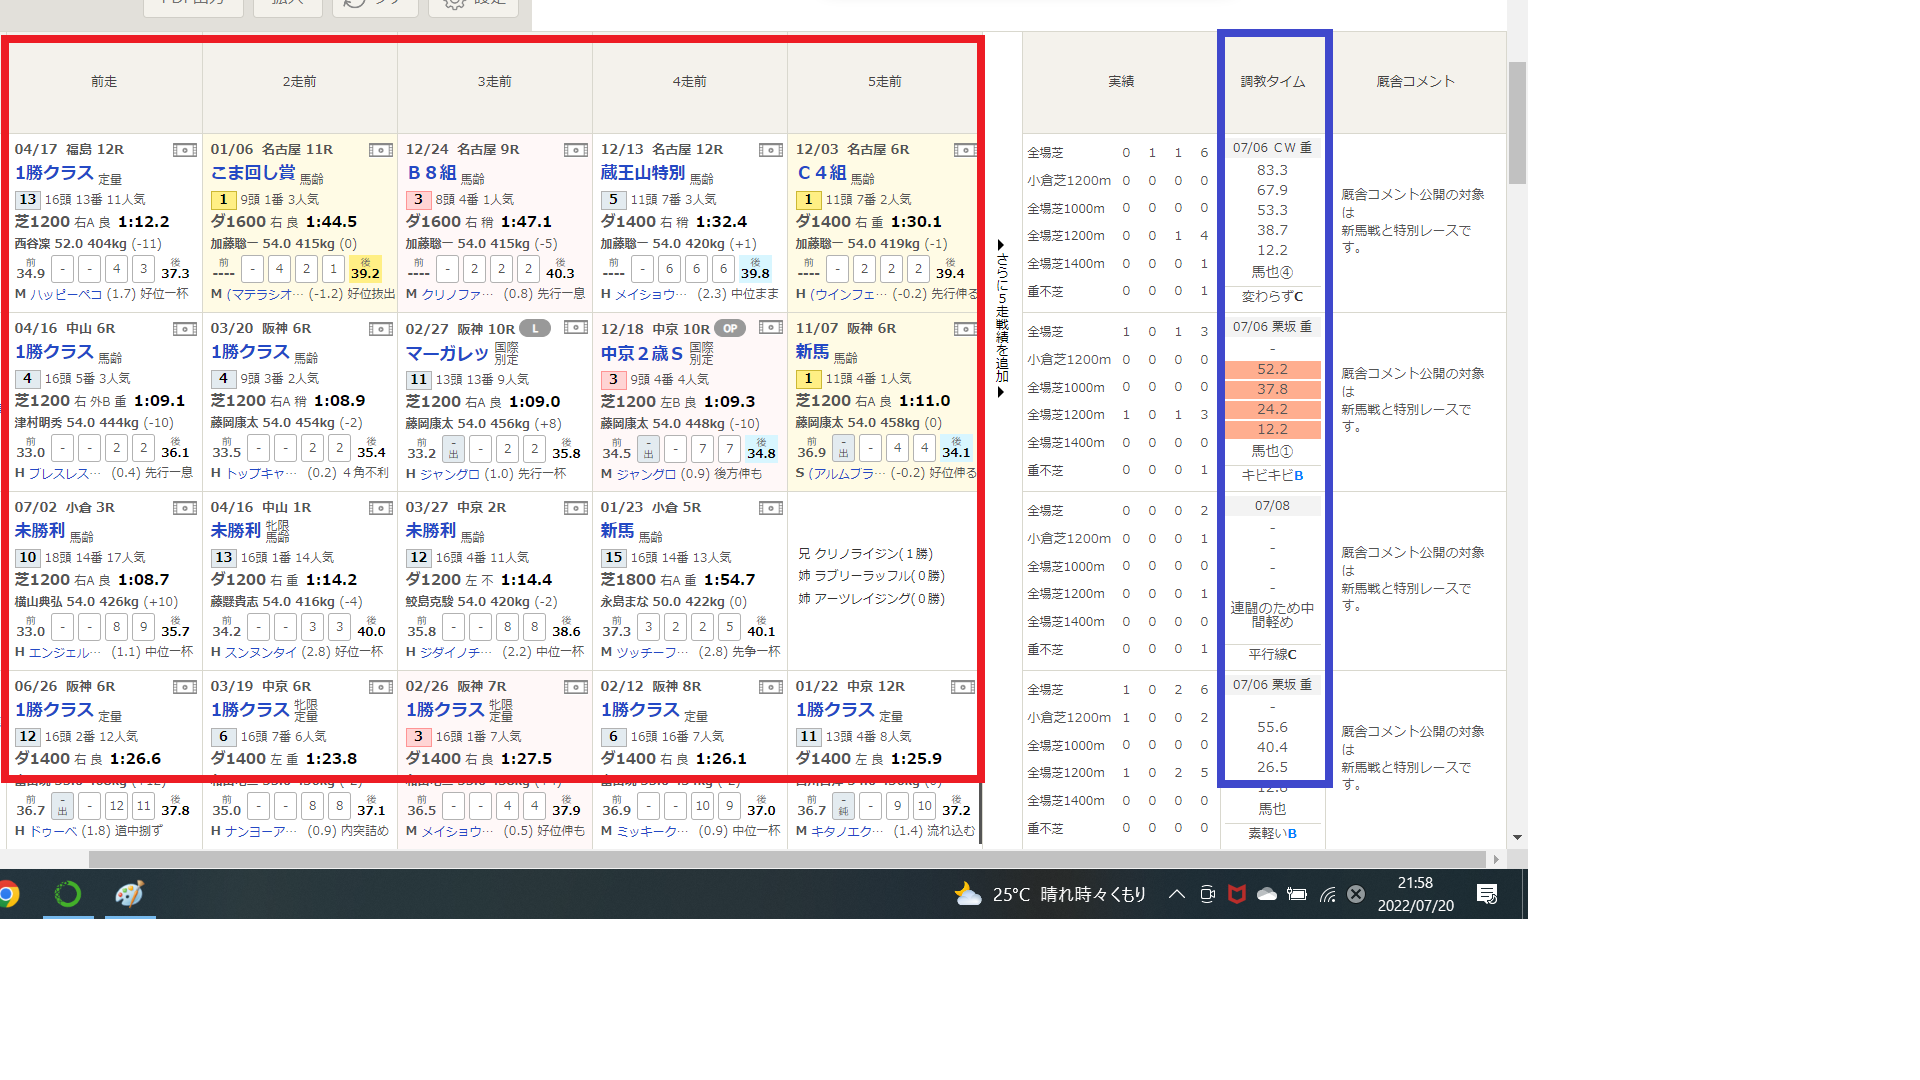This screenshot has height=1080, width=1920.
Task: Show hidden tray icons chevron
Action: 1177,894
